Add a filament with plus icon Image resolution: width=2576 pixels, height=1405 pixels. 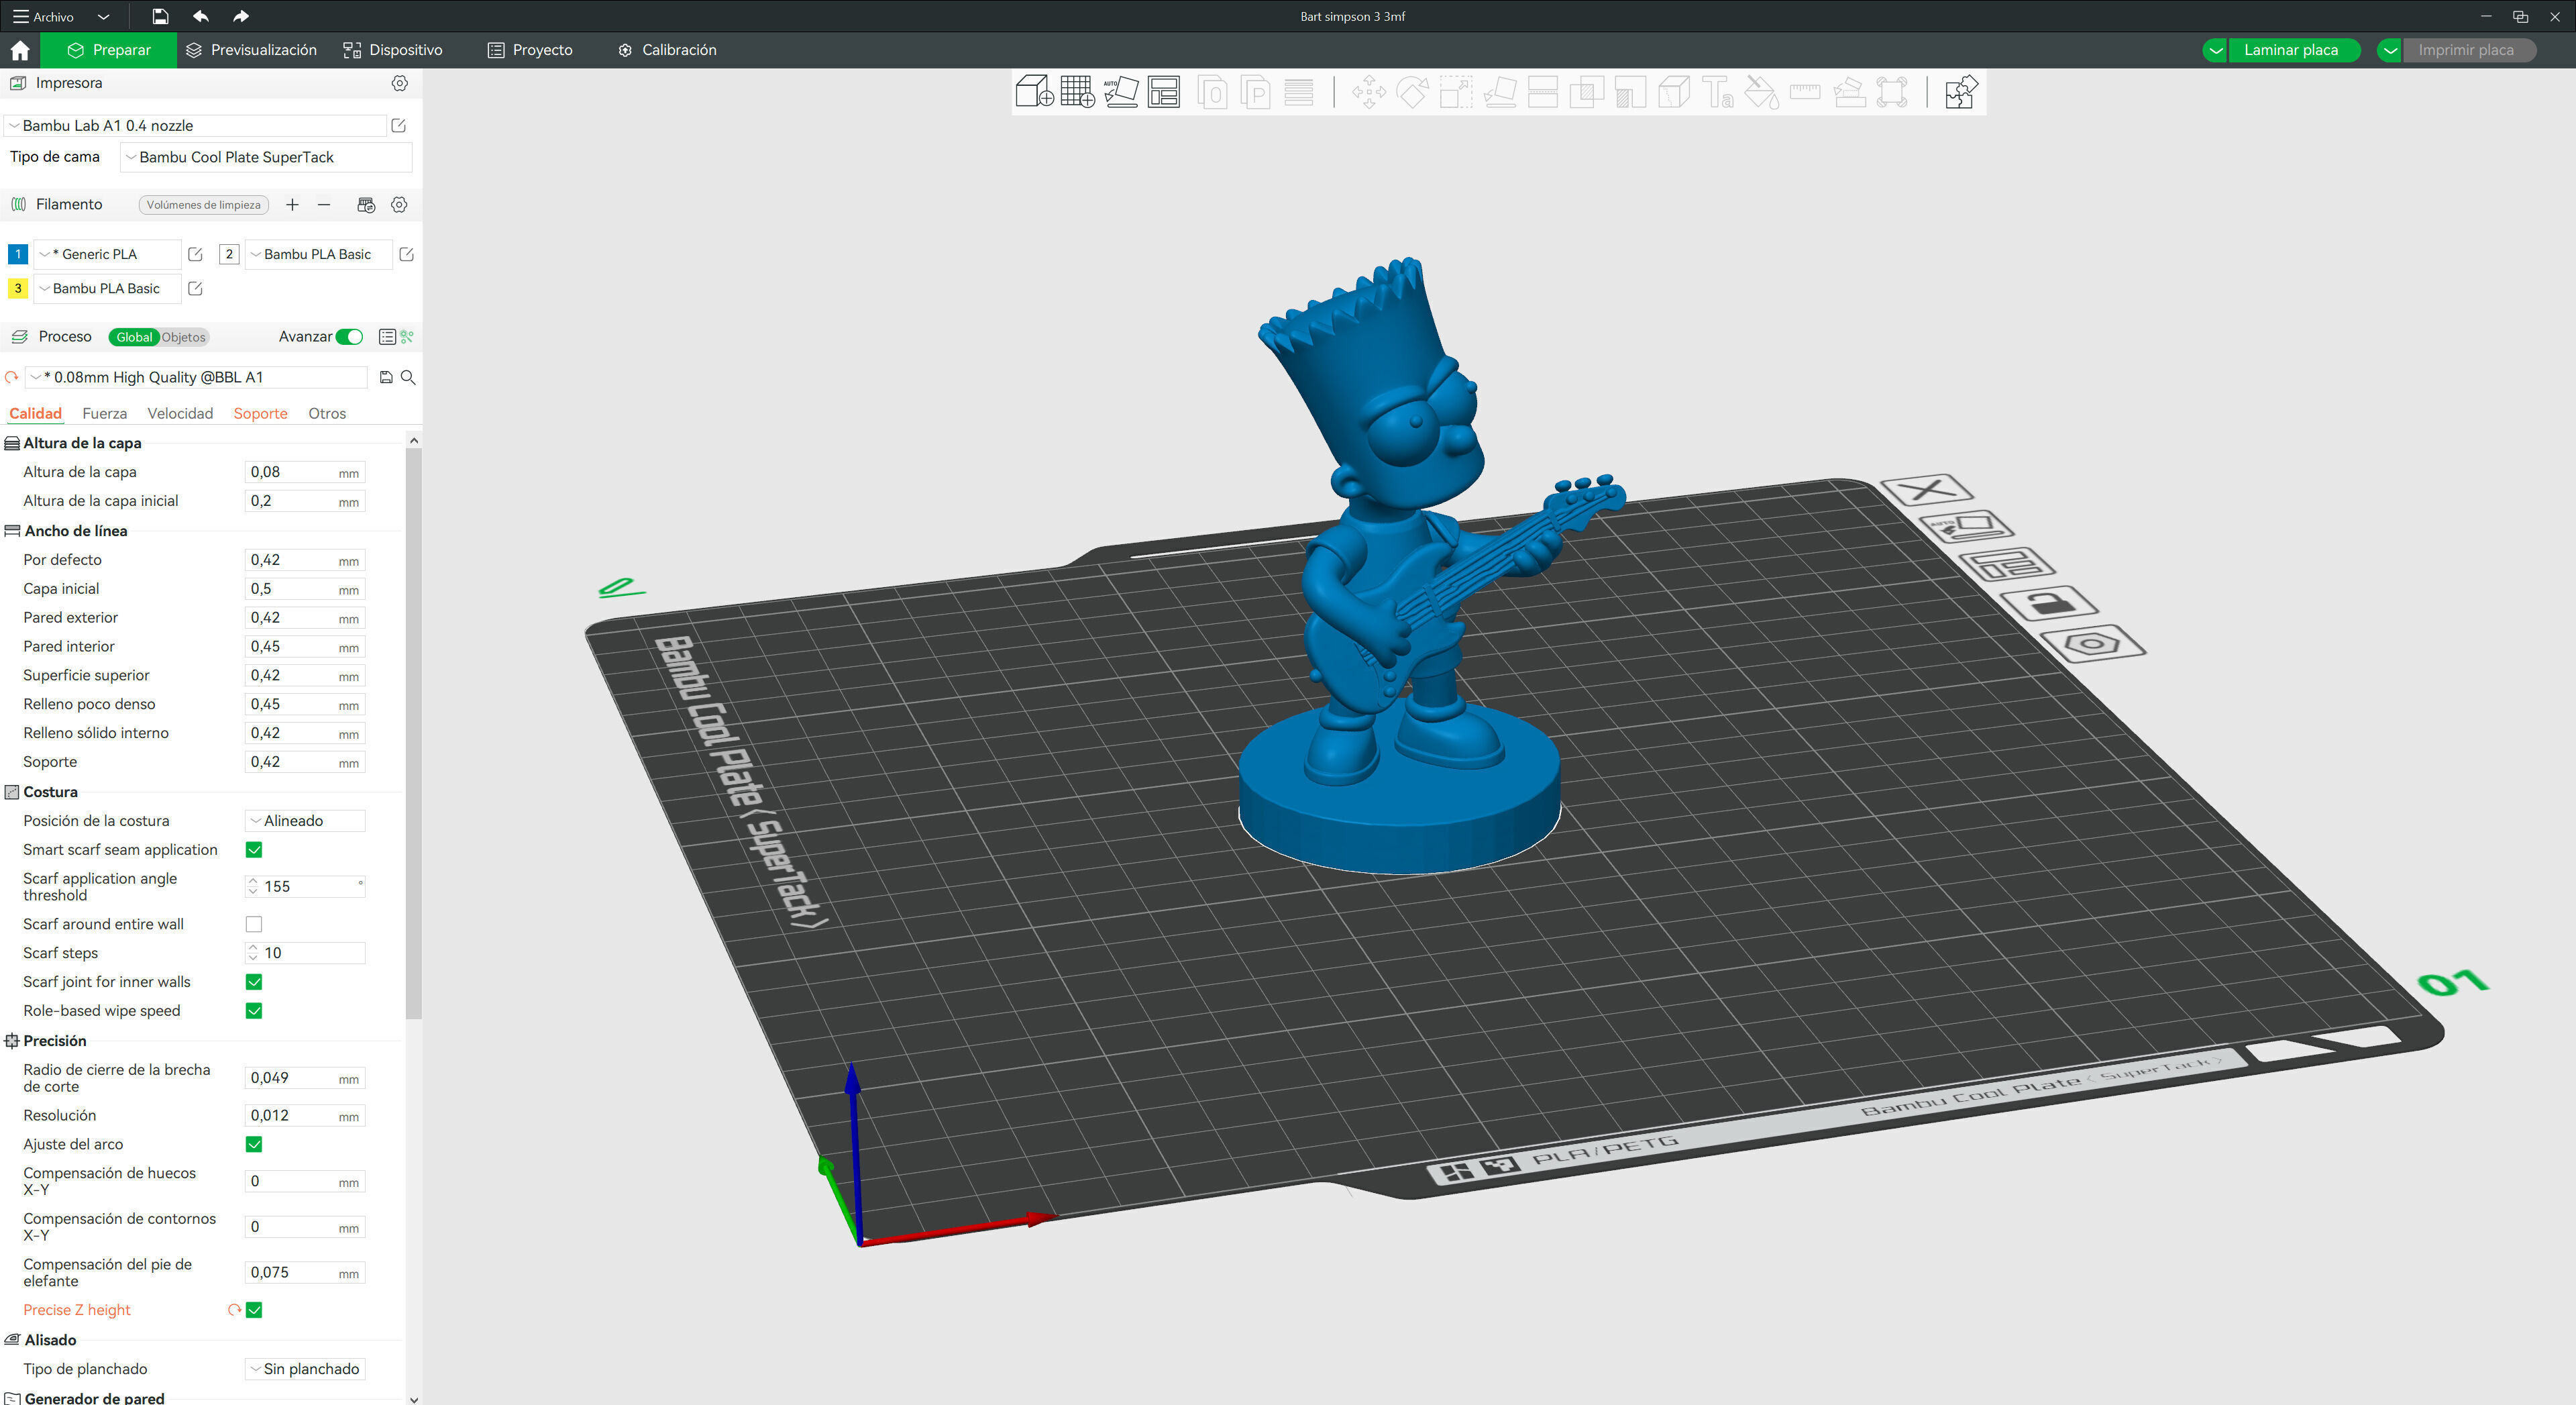[x=292, y=205]
